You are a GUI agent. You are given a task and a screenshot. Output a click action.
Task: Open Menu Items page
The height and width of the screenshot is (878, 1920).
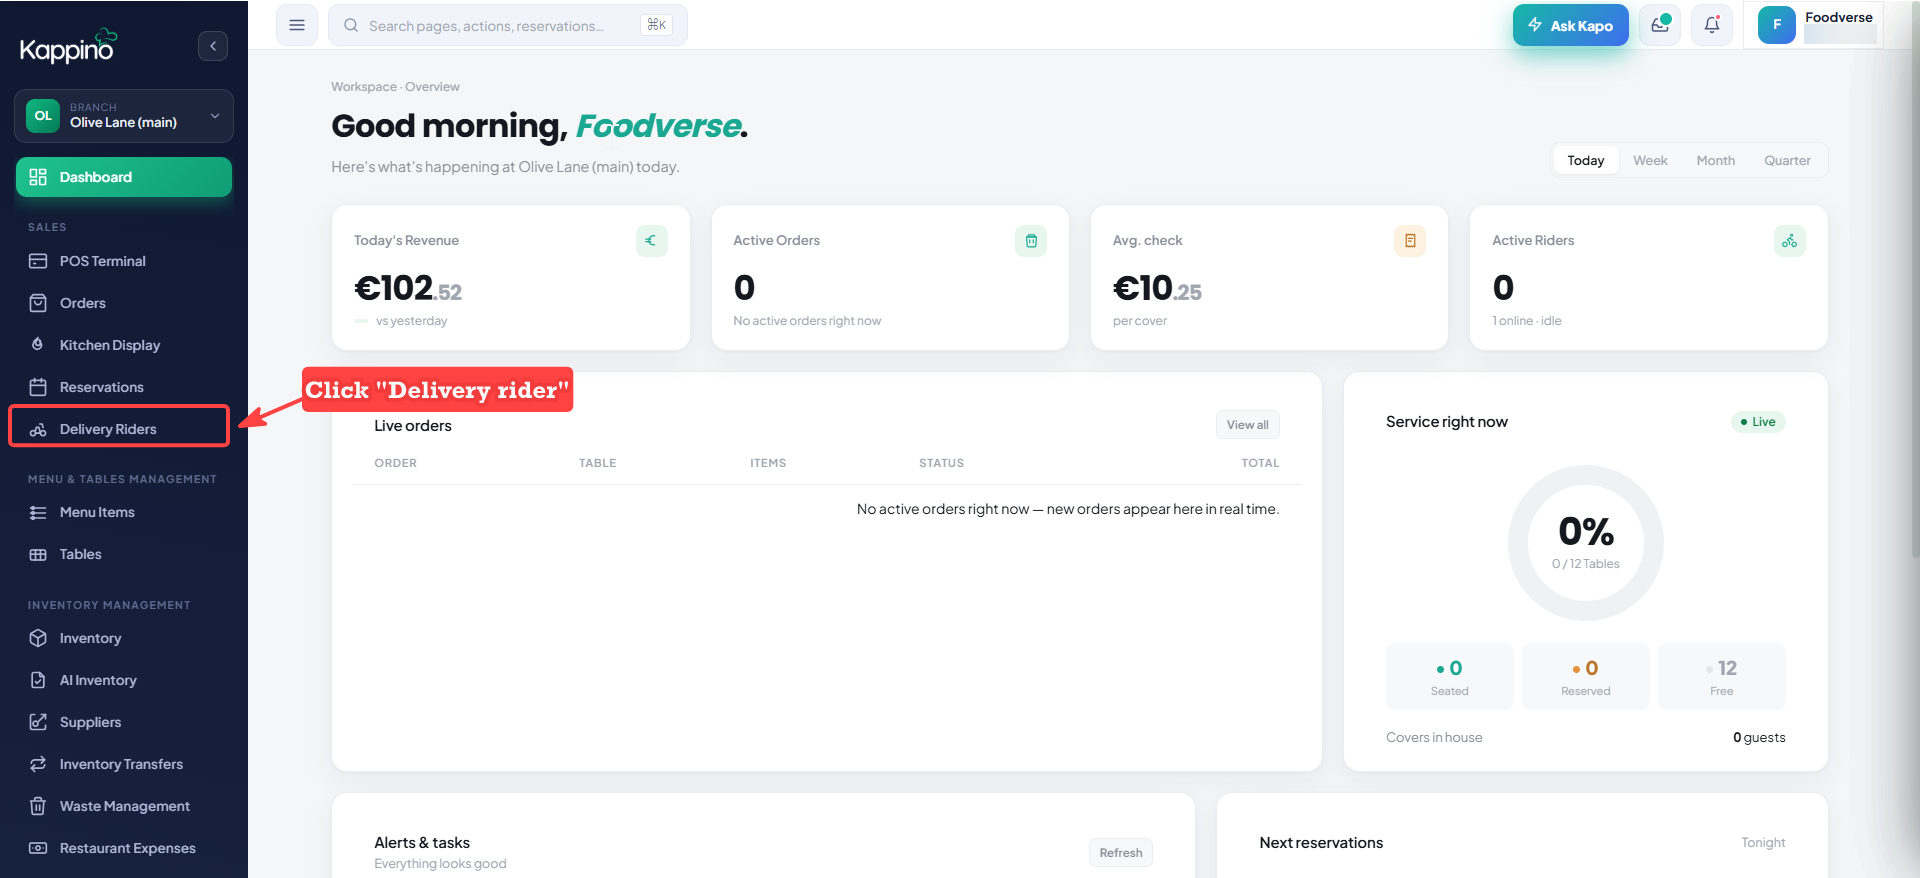pos(124,512)
